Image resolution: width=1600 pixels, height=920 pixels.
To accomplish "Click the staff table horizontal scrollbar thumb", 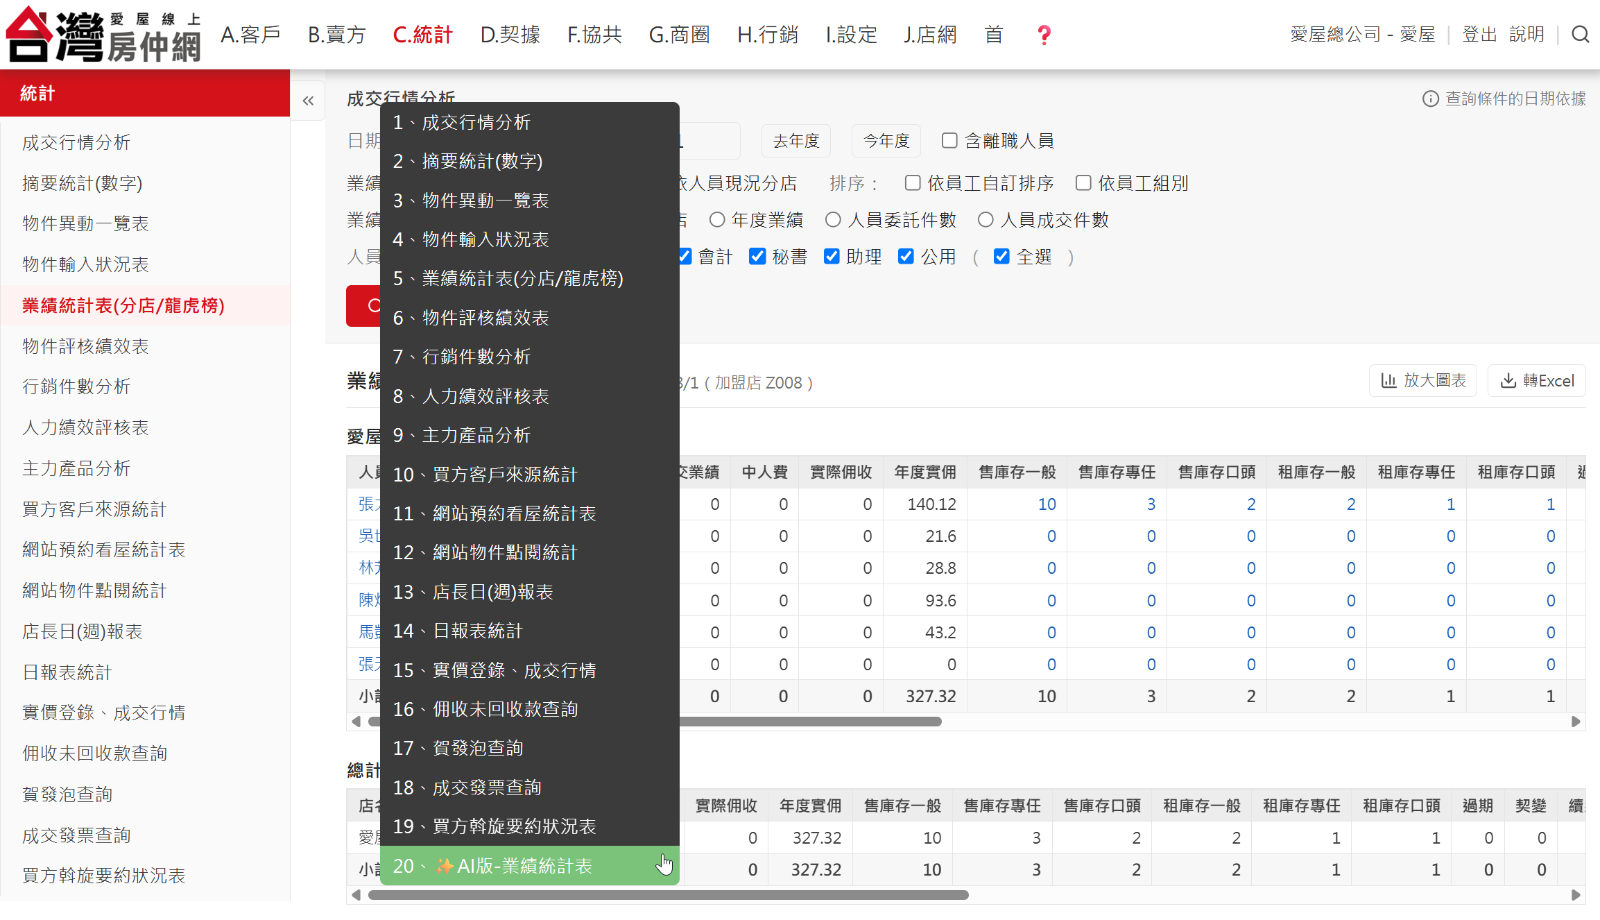I will [655, 721].
